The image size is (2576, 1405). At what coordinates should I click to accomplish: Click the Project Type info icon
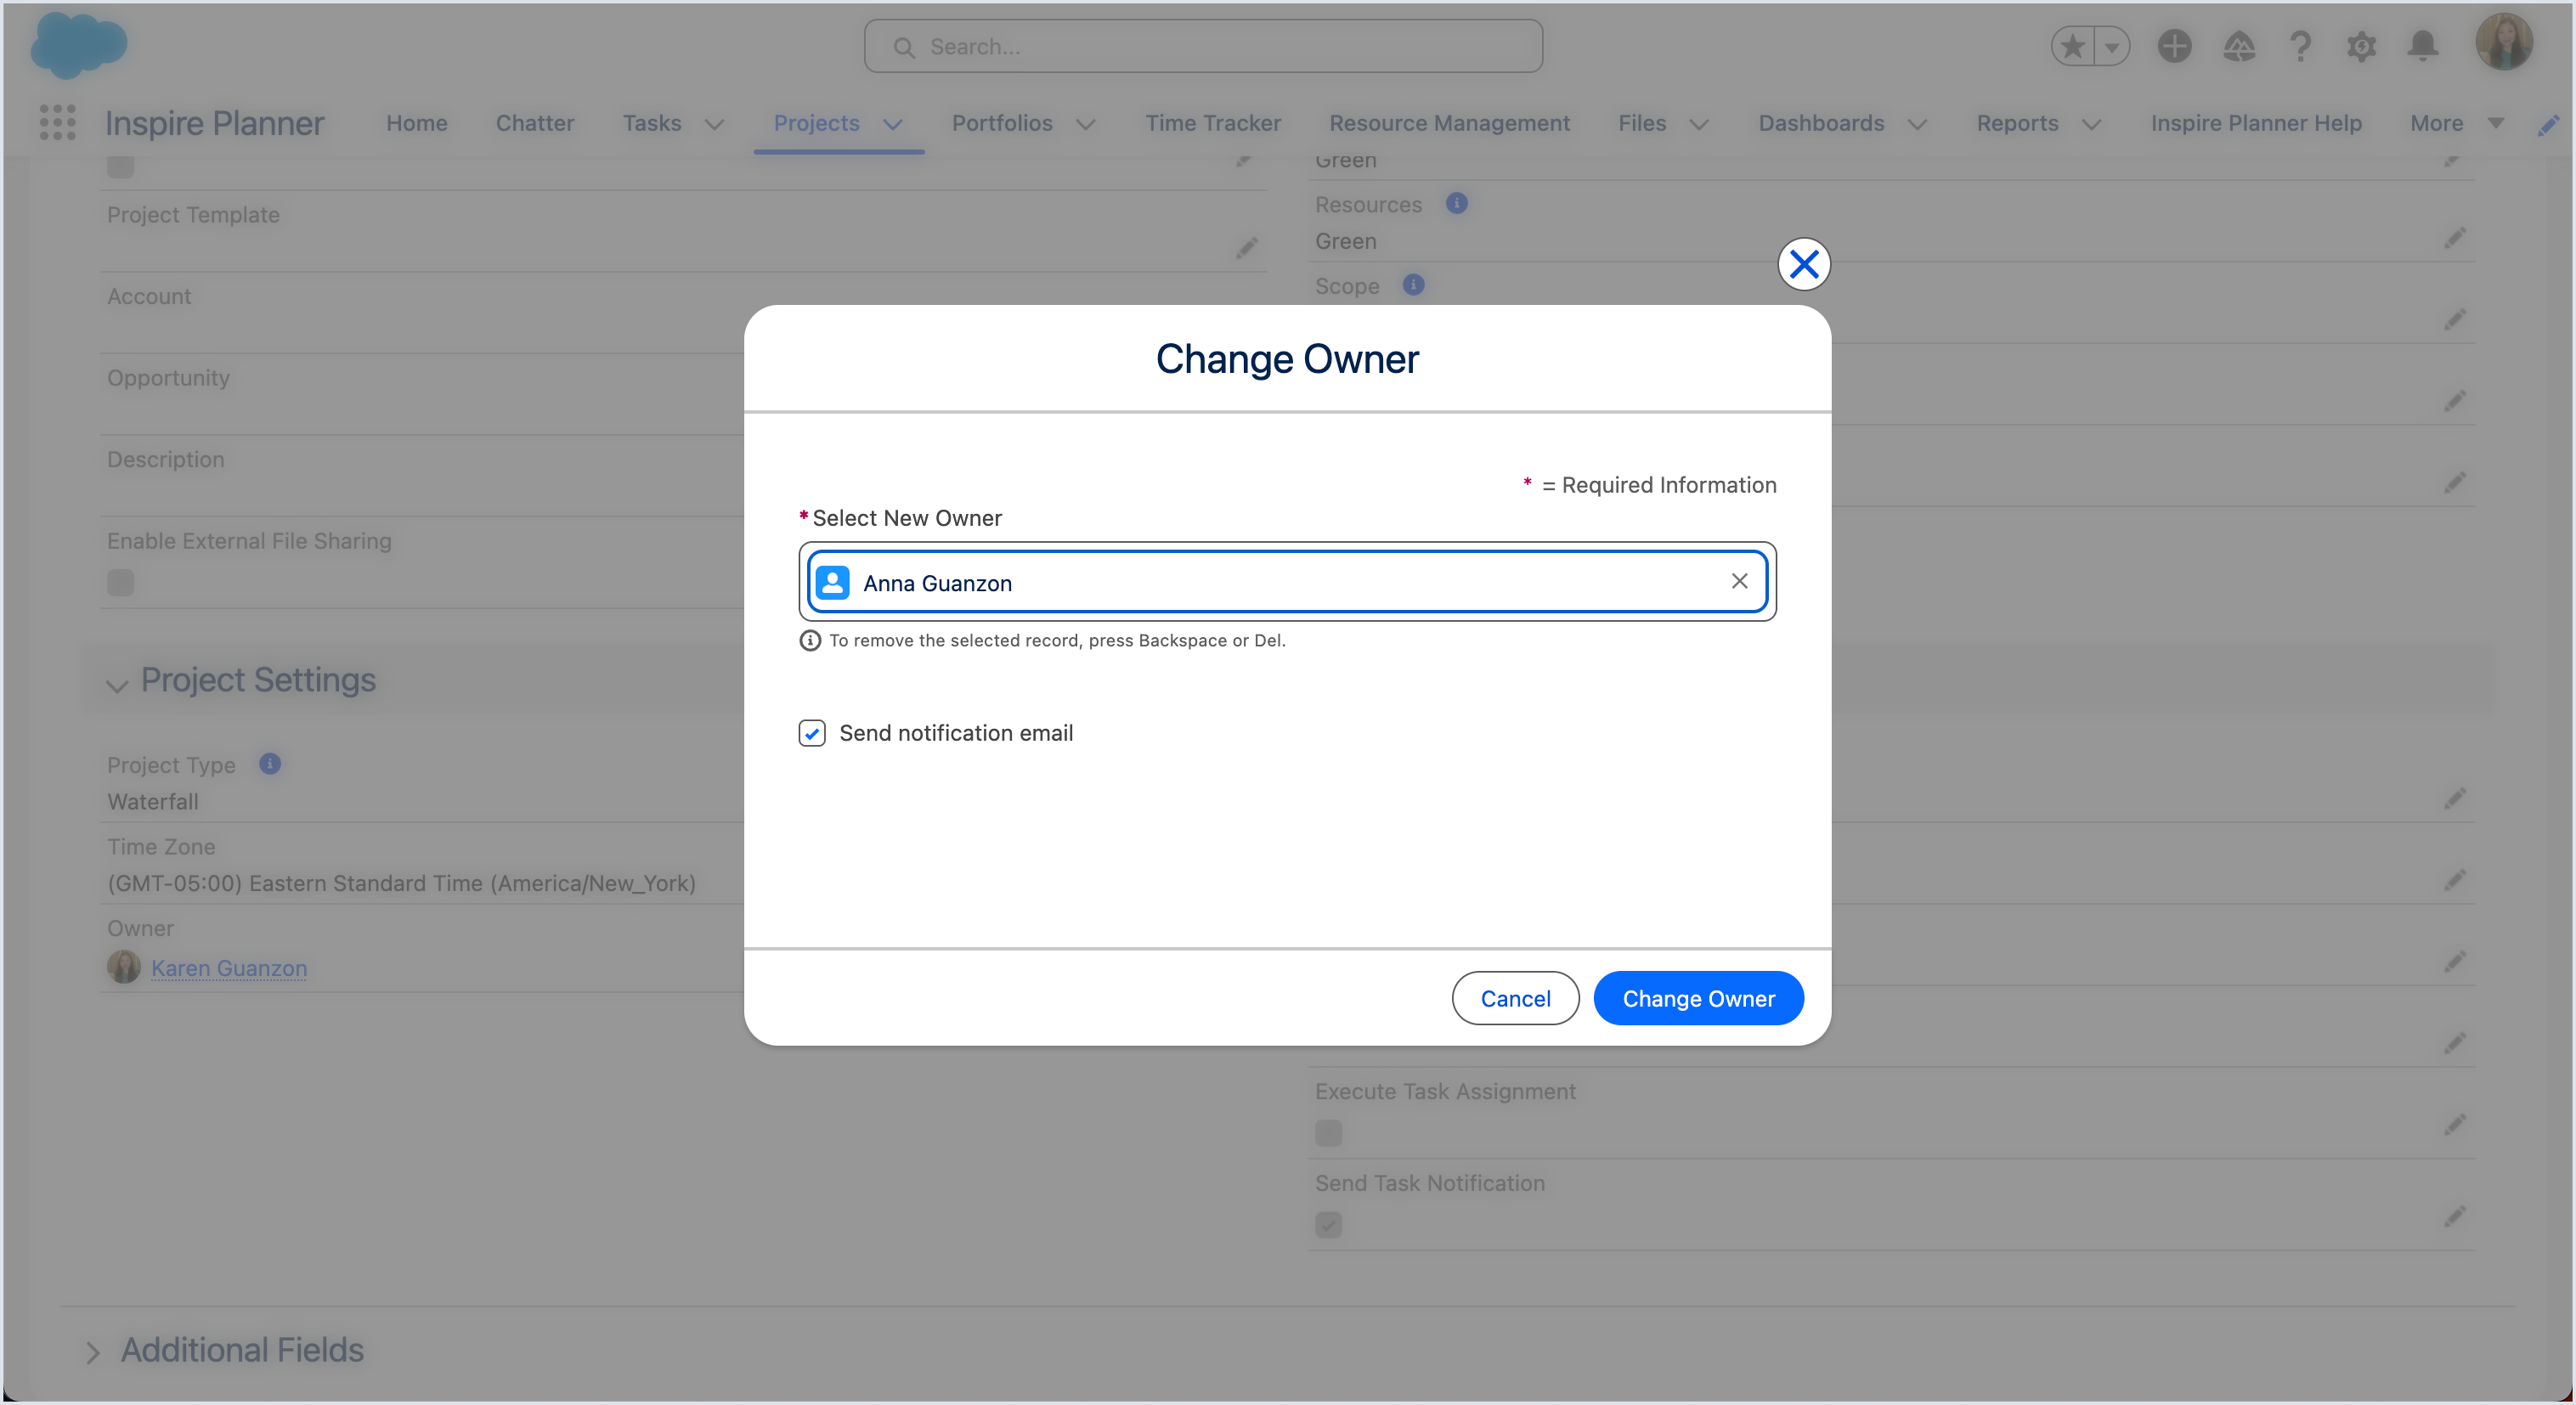270,764
